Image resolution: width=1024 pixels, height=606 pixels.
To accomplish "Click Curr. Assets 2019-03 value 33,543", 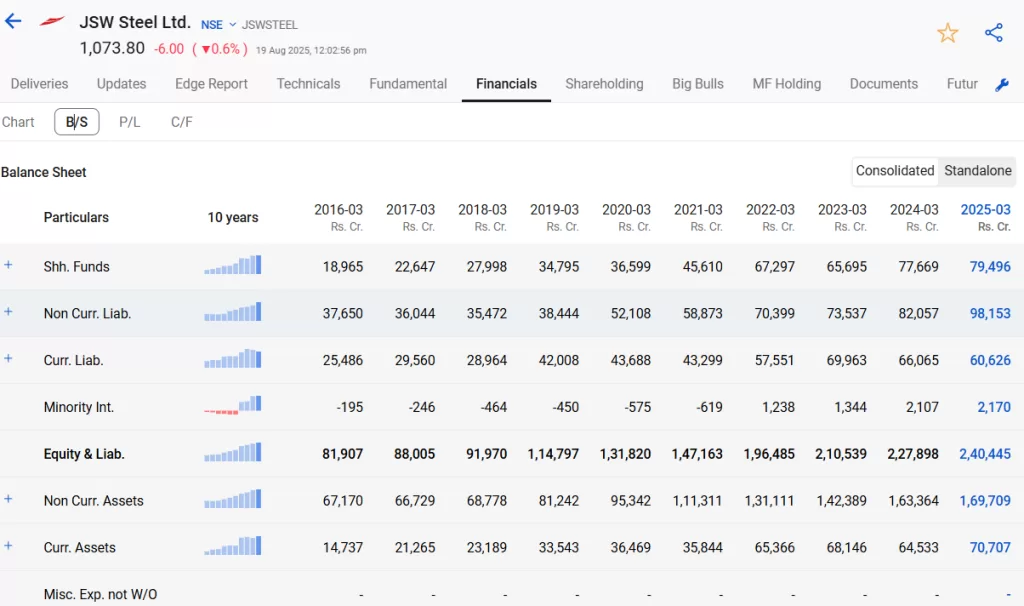I will pos(558,547).
